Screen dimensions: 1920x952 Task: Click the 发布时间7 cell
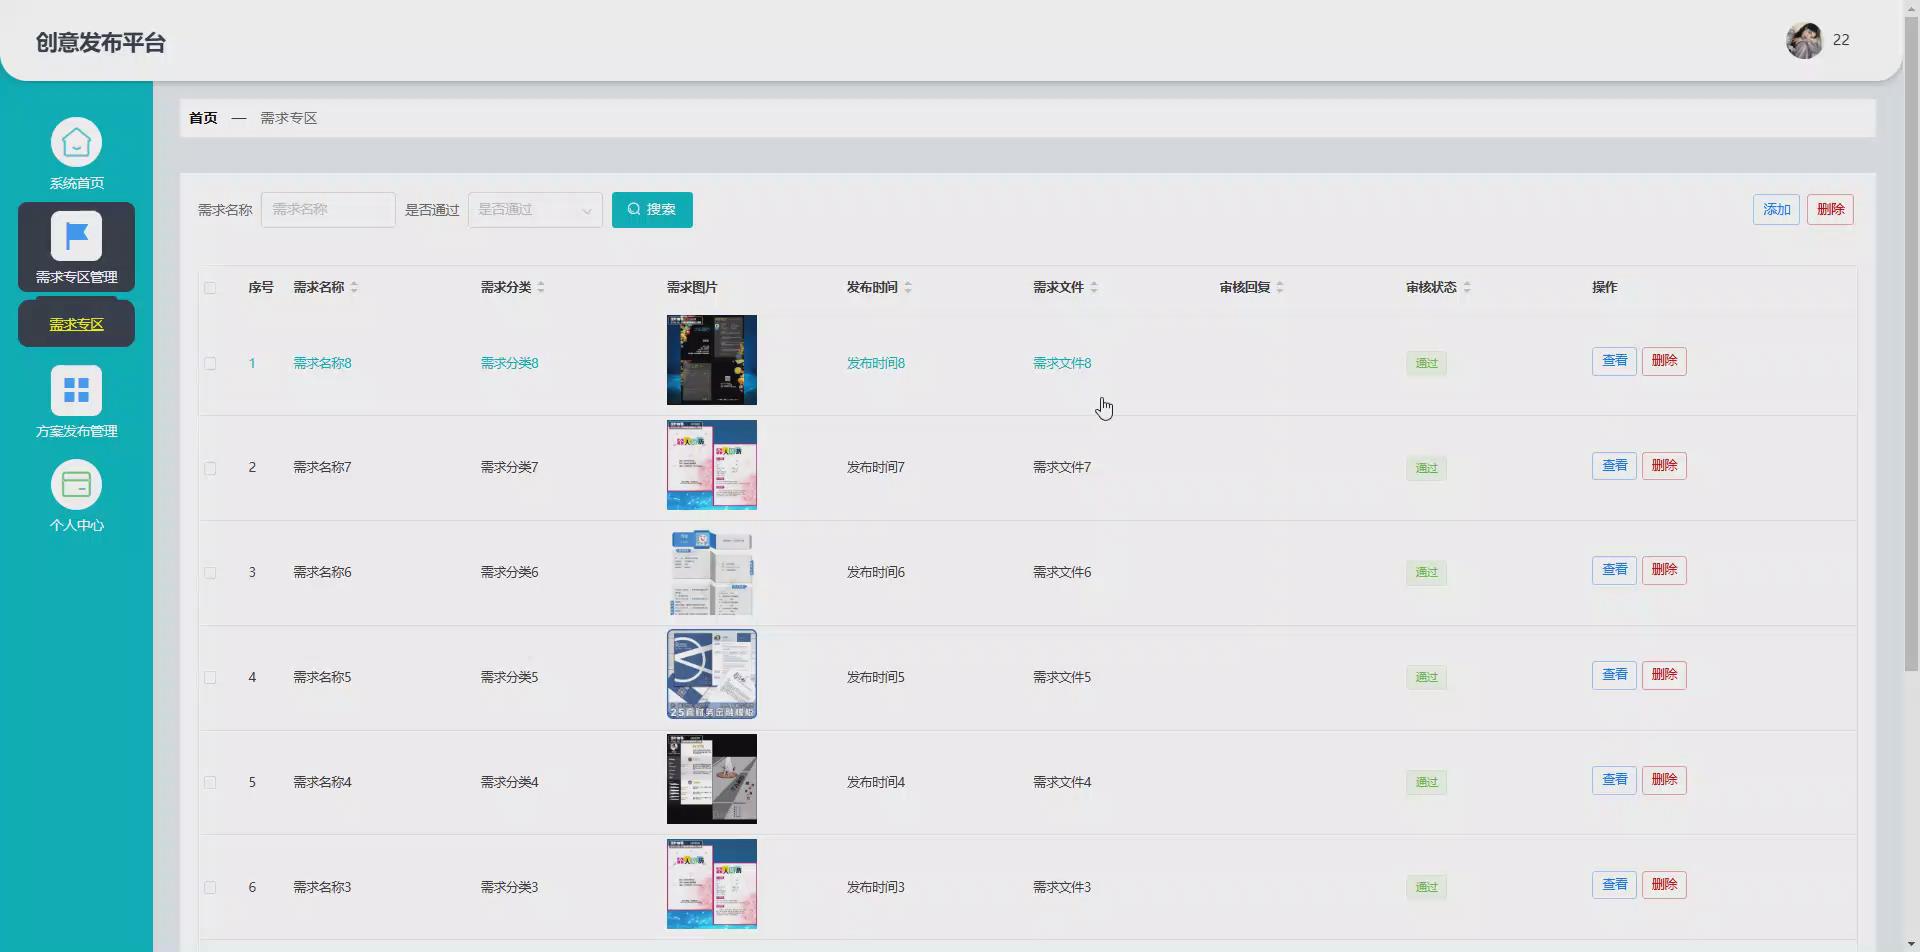(876, 468)
